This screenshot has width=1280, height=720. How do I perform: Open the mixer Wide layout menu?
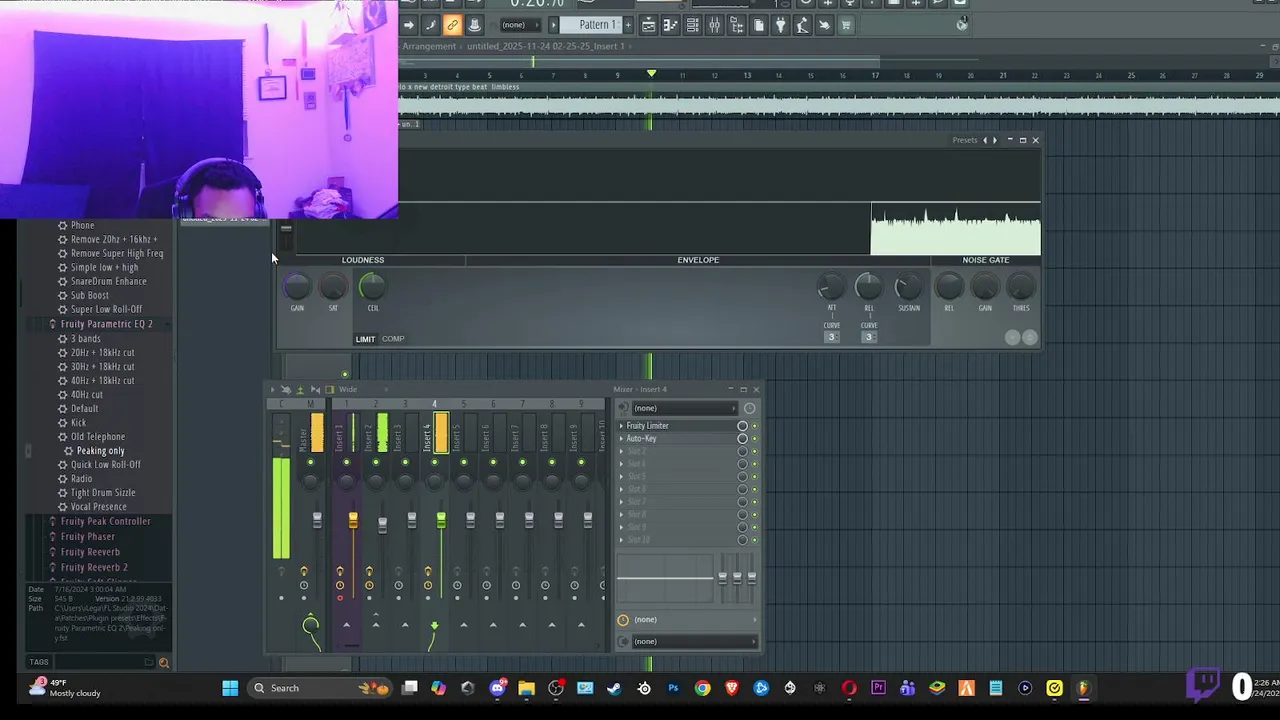click(x=348, y=389)
